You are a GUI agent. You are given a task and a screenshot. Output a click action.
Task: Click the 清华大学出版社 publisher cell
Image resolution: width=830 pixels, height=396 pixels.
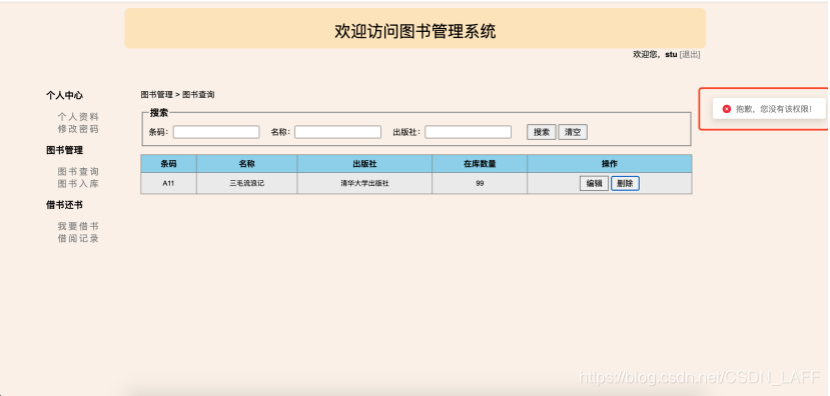pos(365,183)
